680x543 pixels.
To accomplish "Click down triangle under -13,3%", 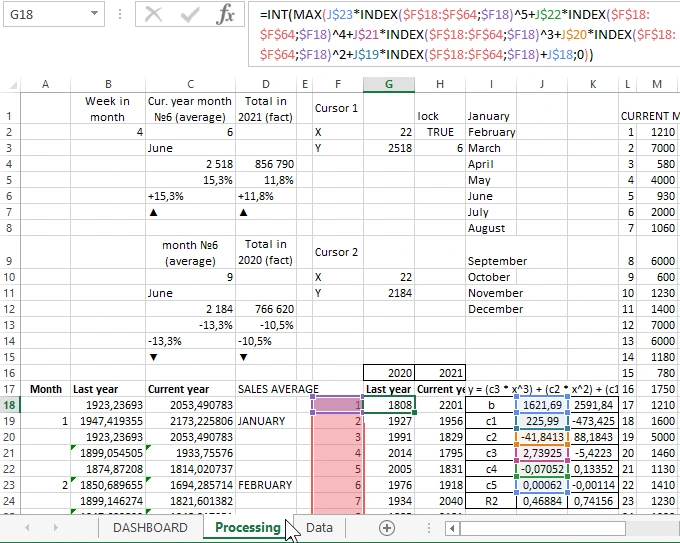I will tap(153, 357).
